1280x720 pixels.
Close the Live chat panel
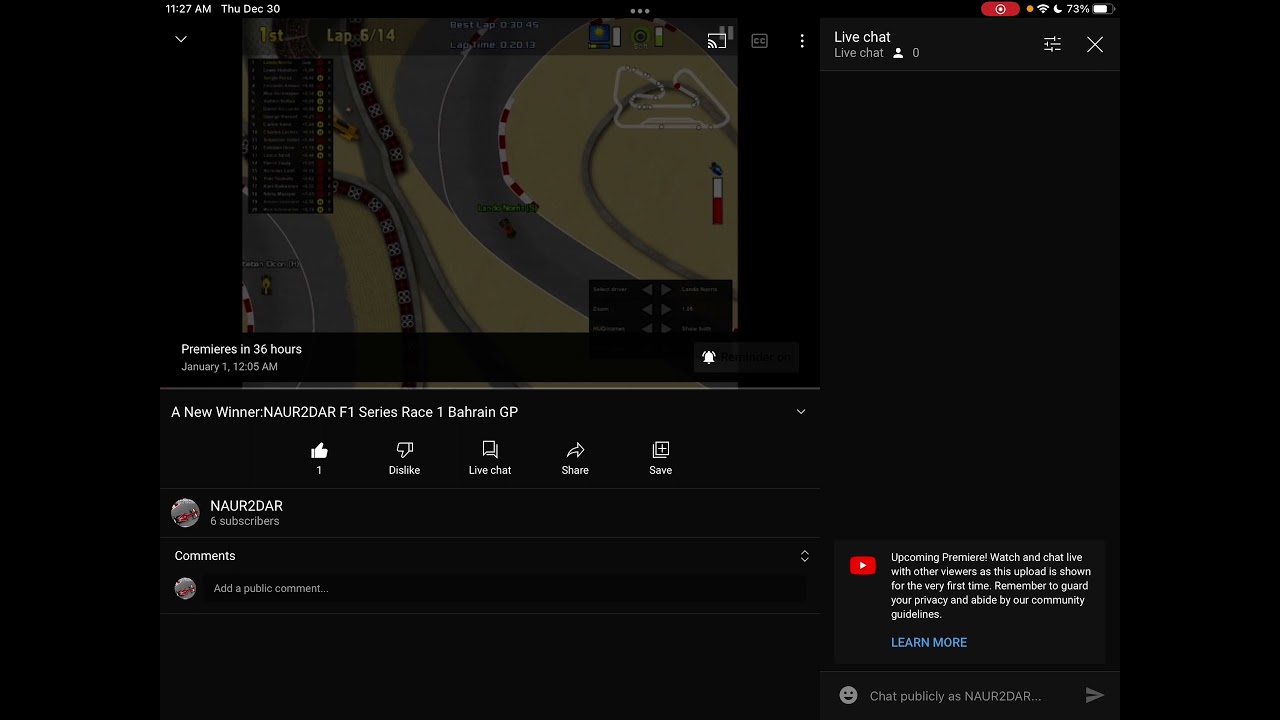pos(1095,44)
